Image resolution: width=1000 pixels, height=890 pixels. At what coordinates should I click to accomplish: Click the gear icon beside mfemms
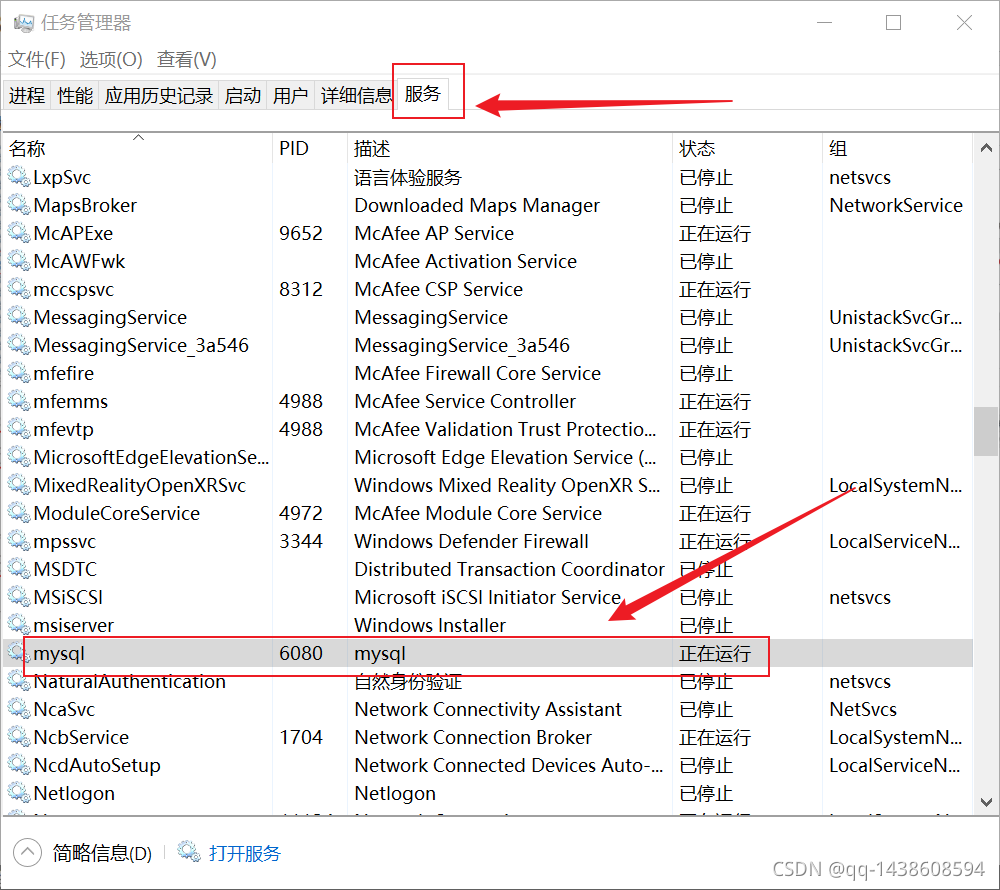18,401
